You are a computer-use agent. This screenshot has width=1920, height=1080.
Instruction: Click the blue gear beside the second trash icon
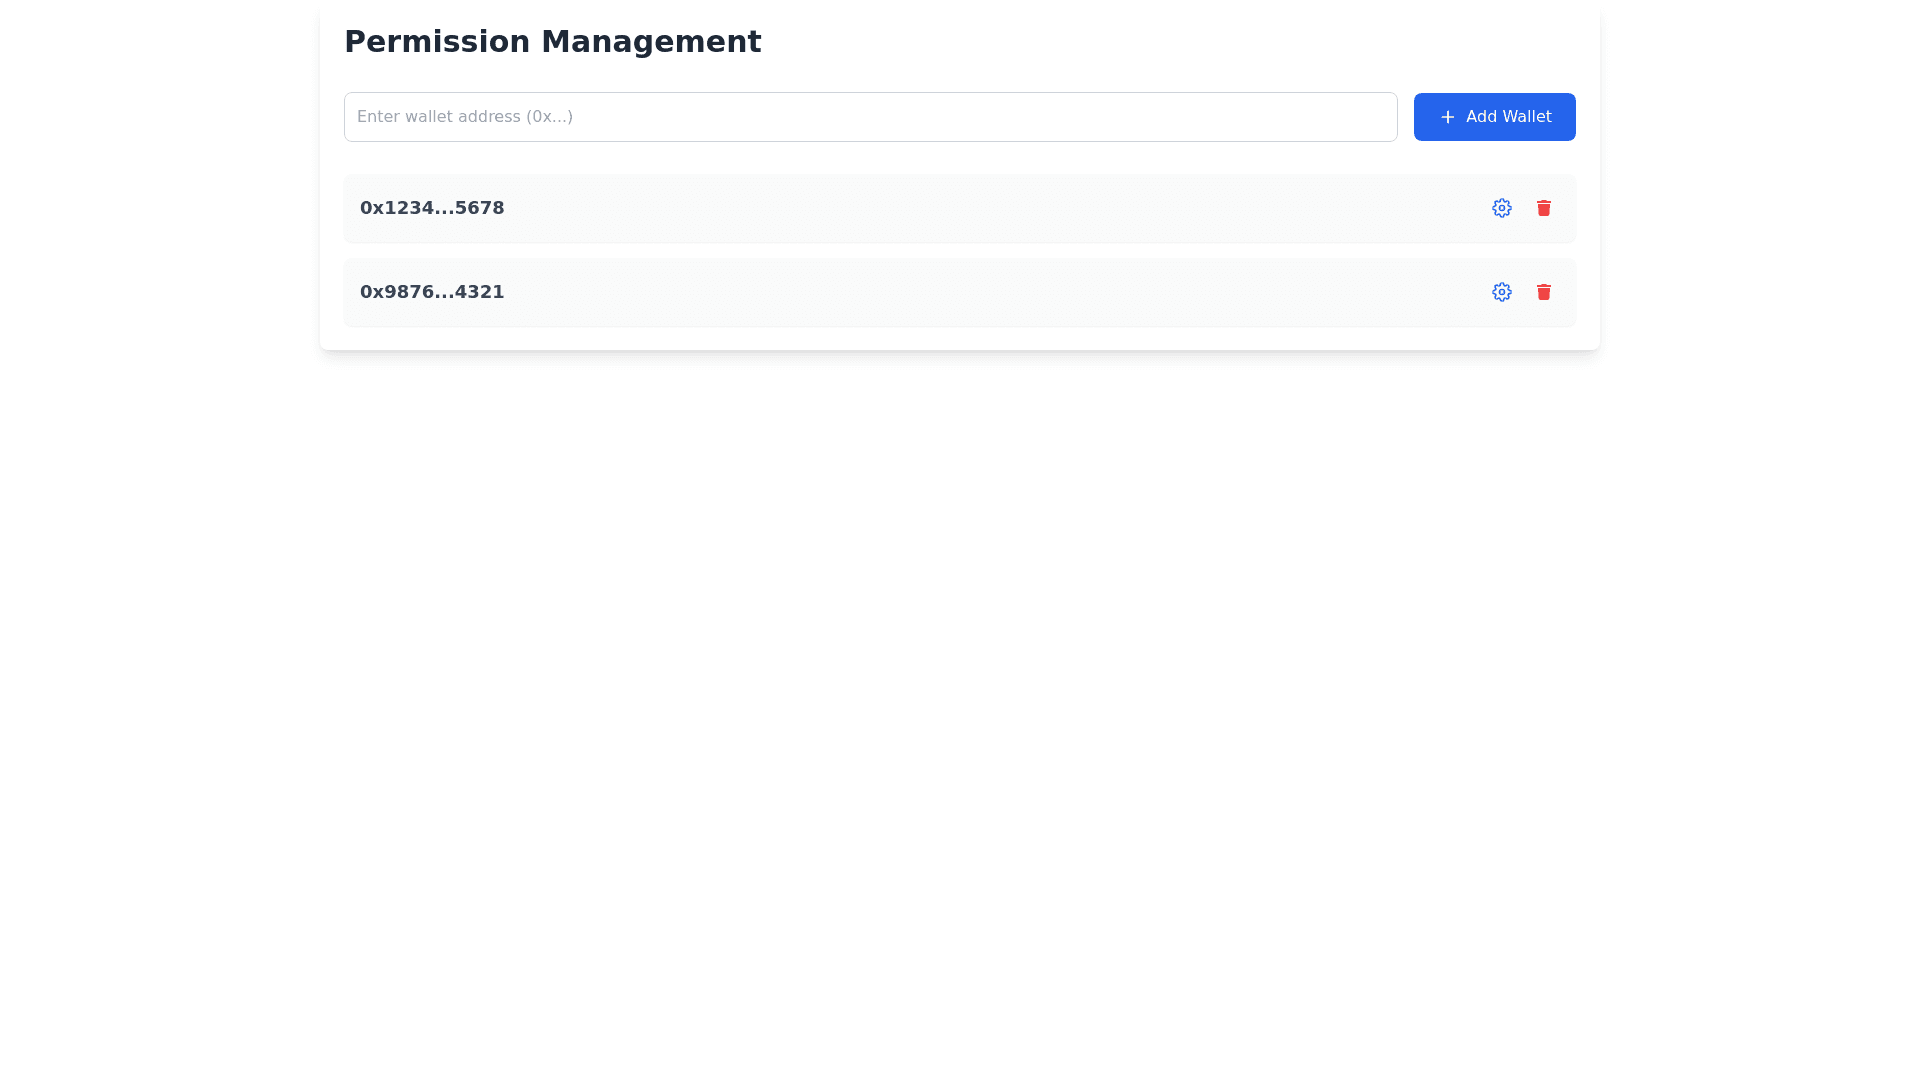1501,292
